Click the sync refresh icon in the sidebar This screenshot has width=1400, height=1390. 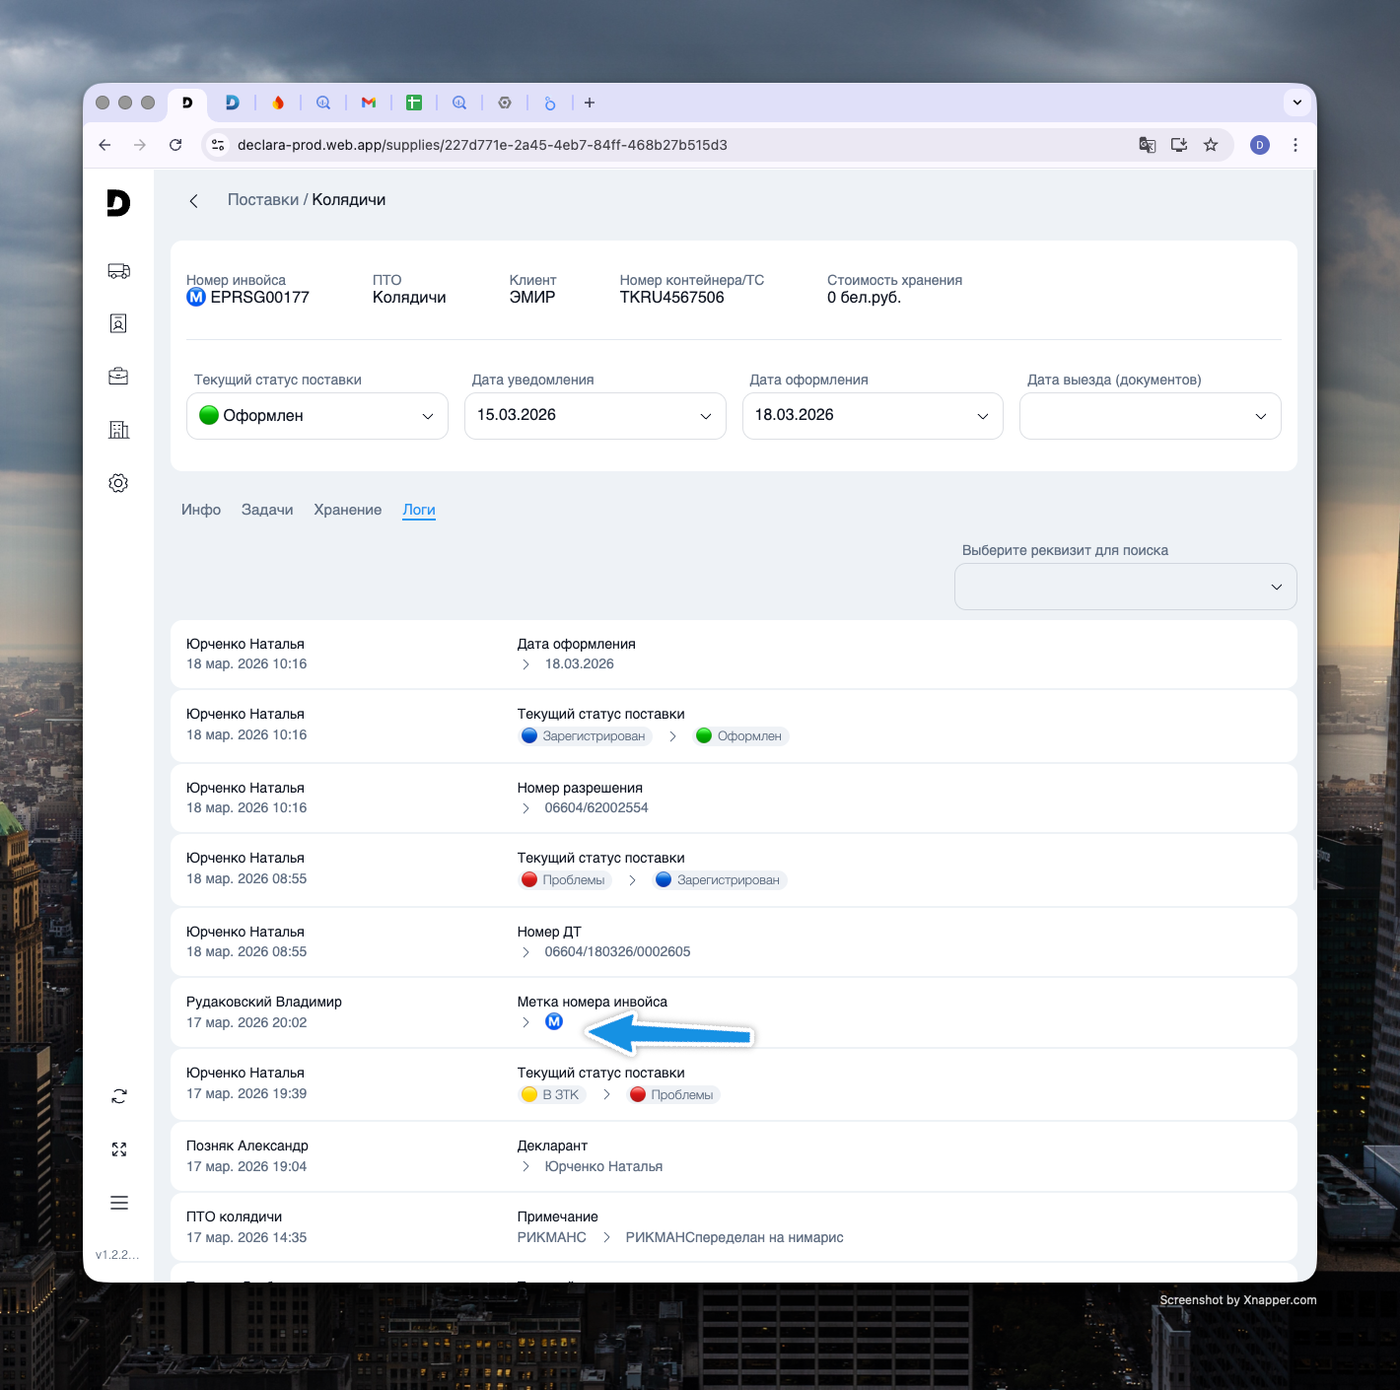click(119, 1096)
